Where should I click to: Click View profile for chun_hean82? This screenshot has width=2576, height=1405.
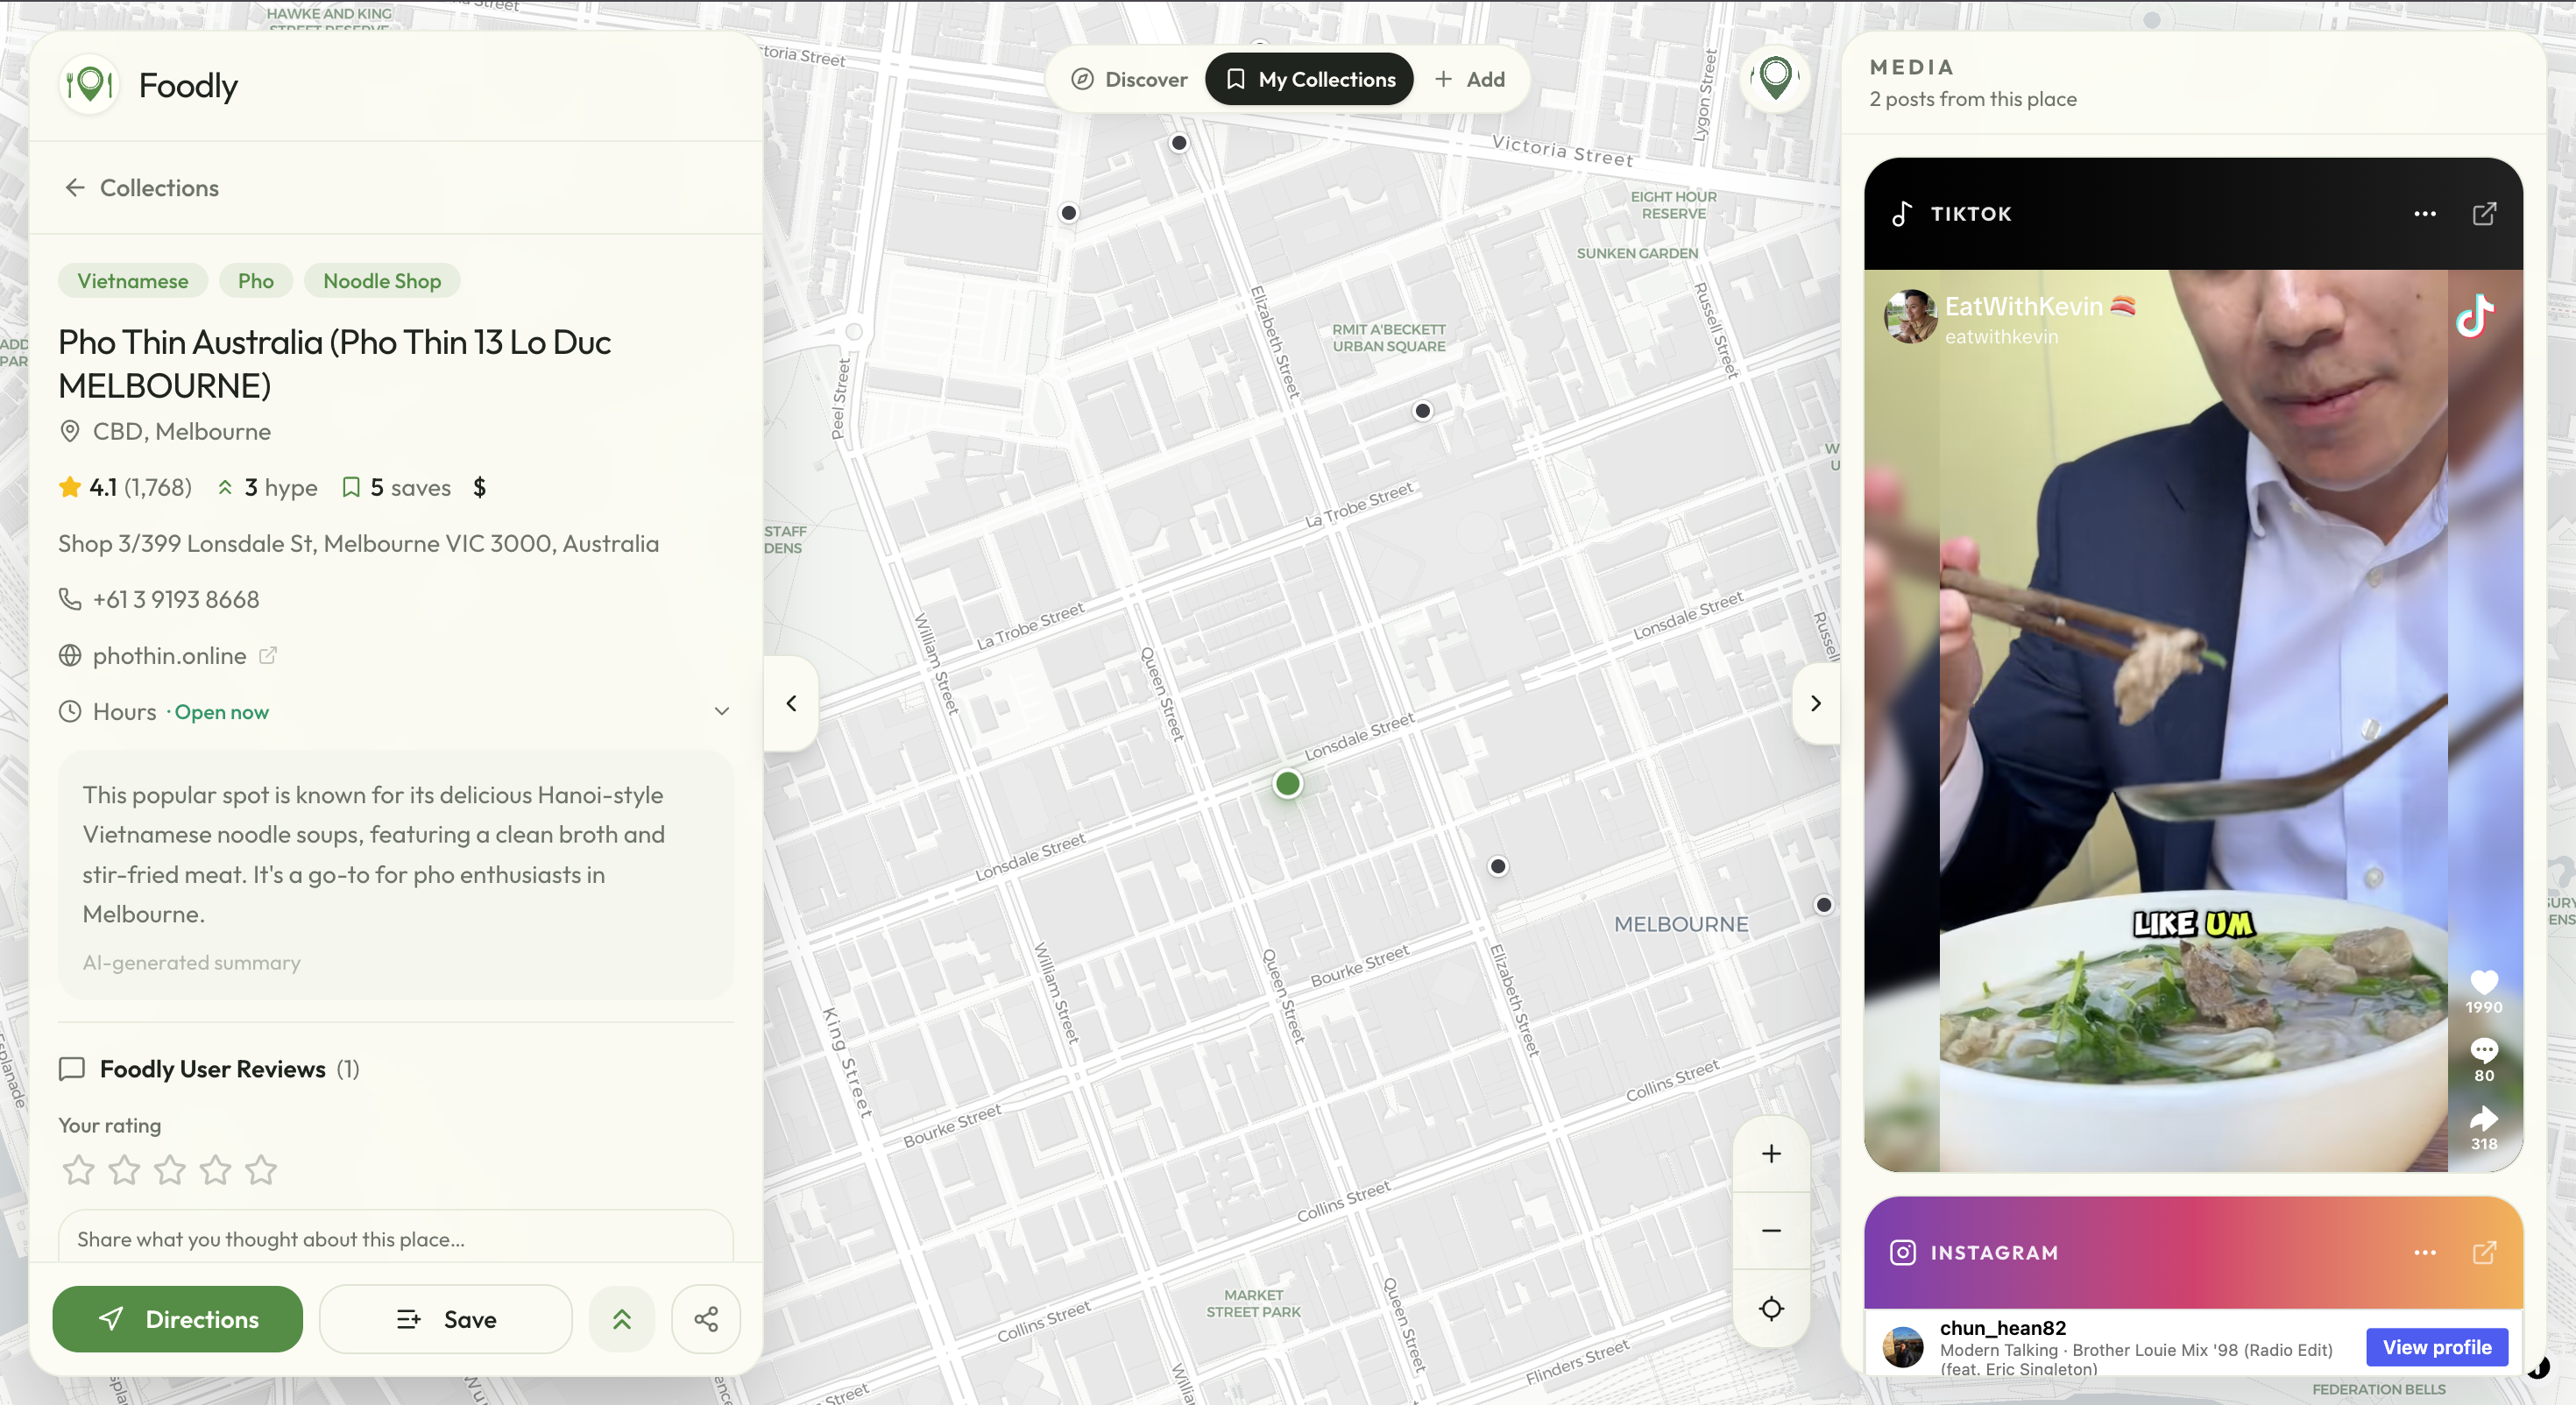click(x=2437, y=1347)
